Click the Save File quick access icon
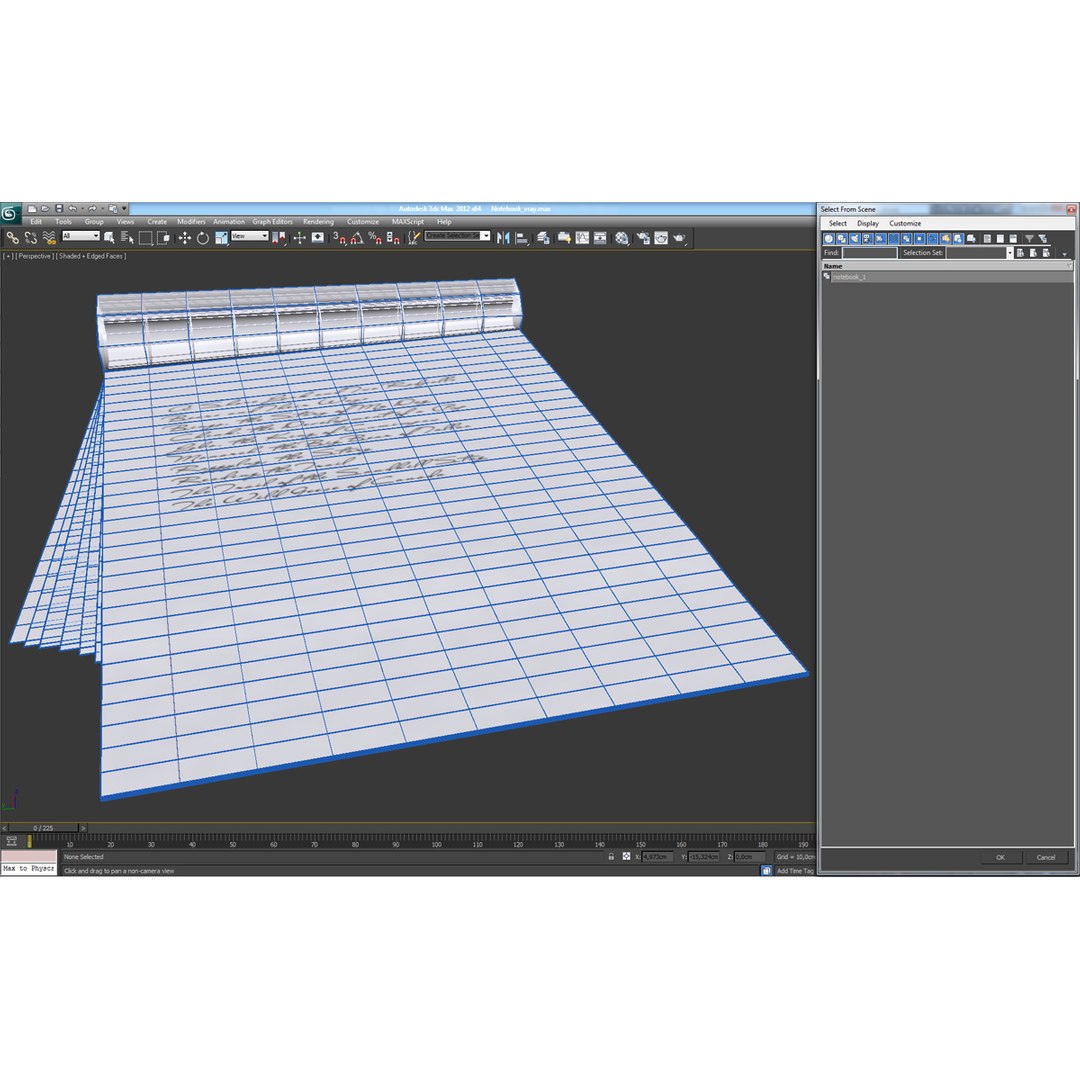This screenshot has height=1080, width=1080. [59, 208]
